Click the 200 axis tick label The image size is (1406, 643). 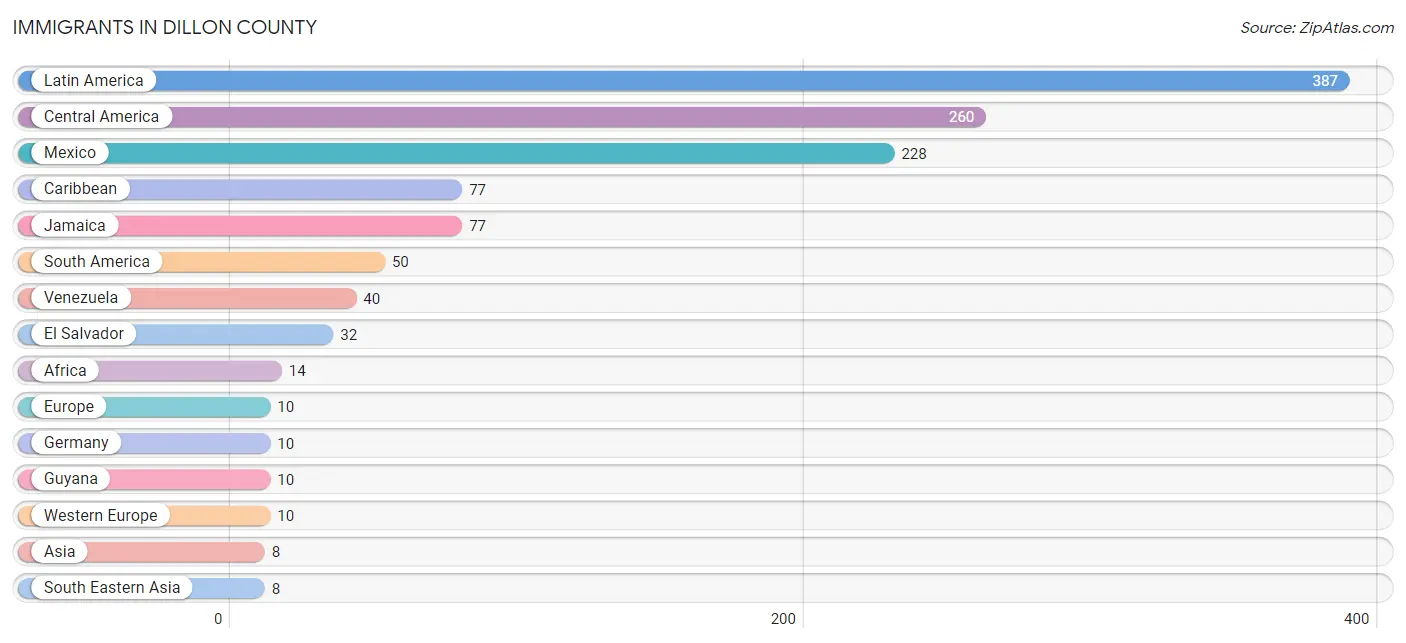783,619
